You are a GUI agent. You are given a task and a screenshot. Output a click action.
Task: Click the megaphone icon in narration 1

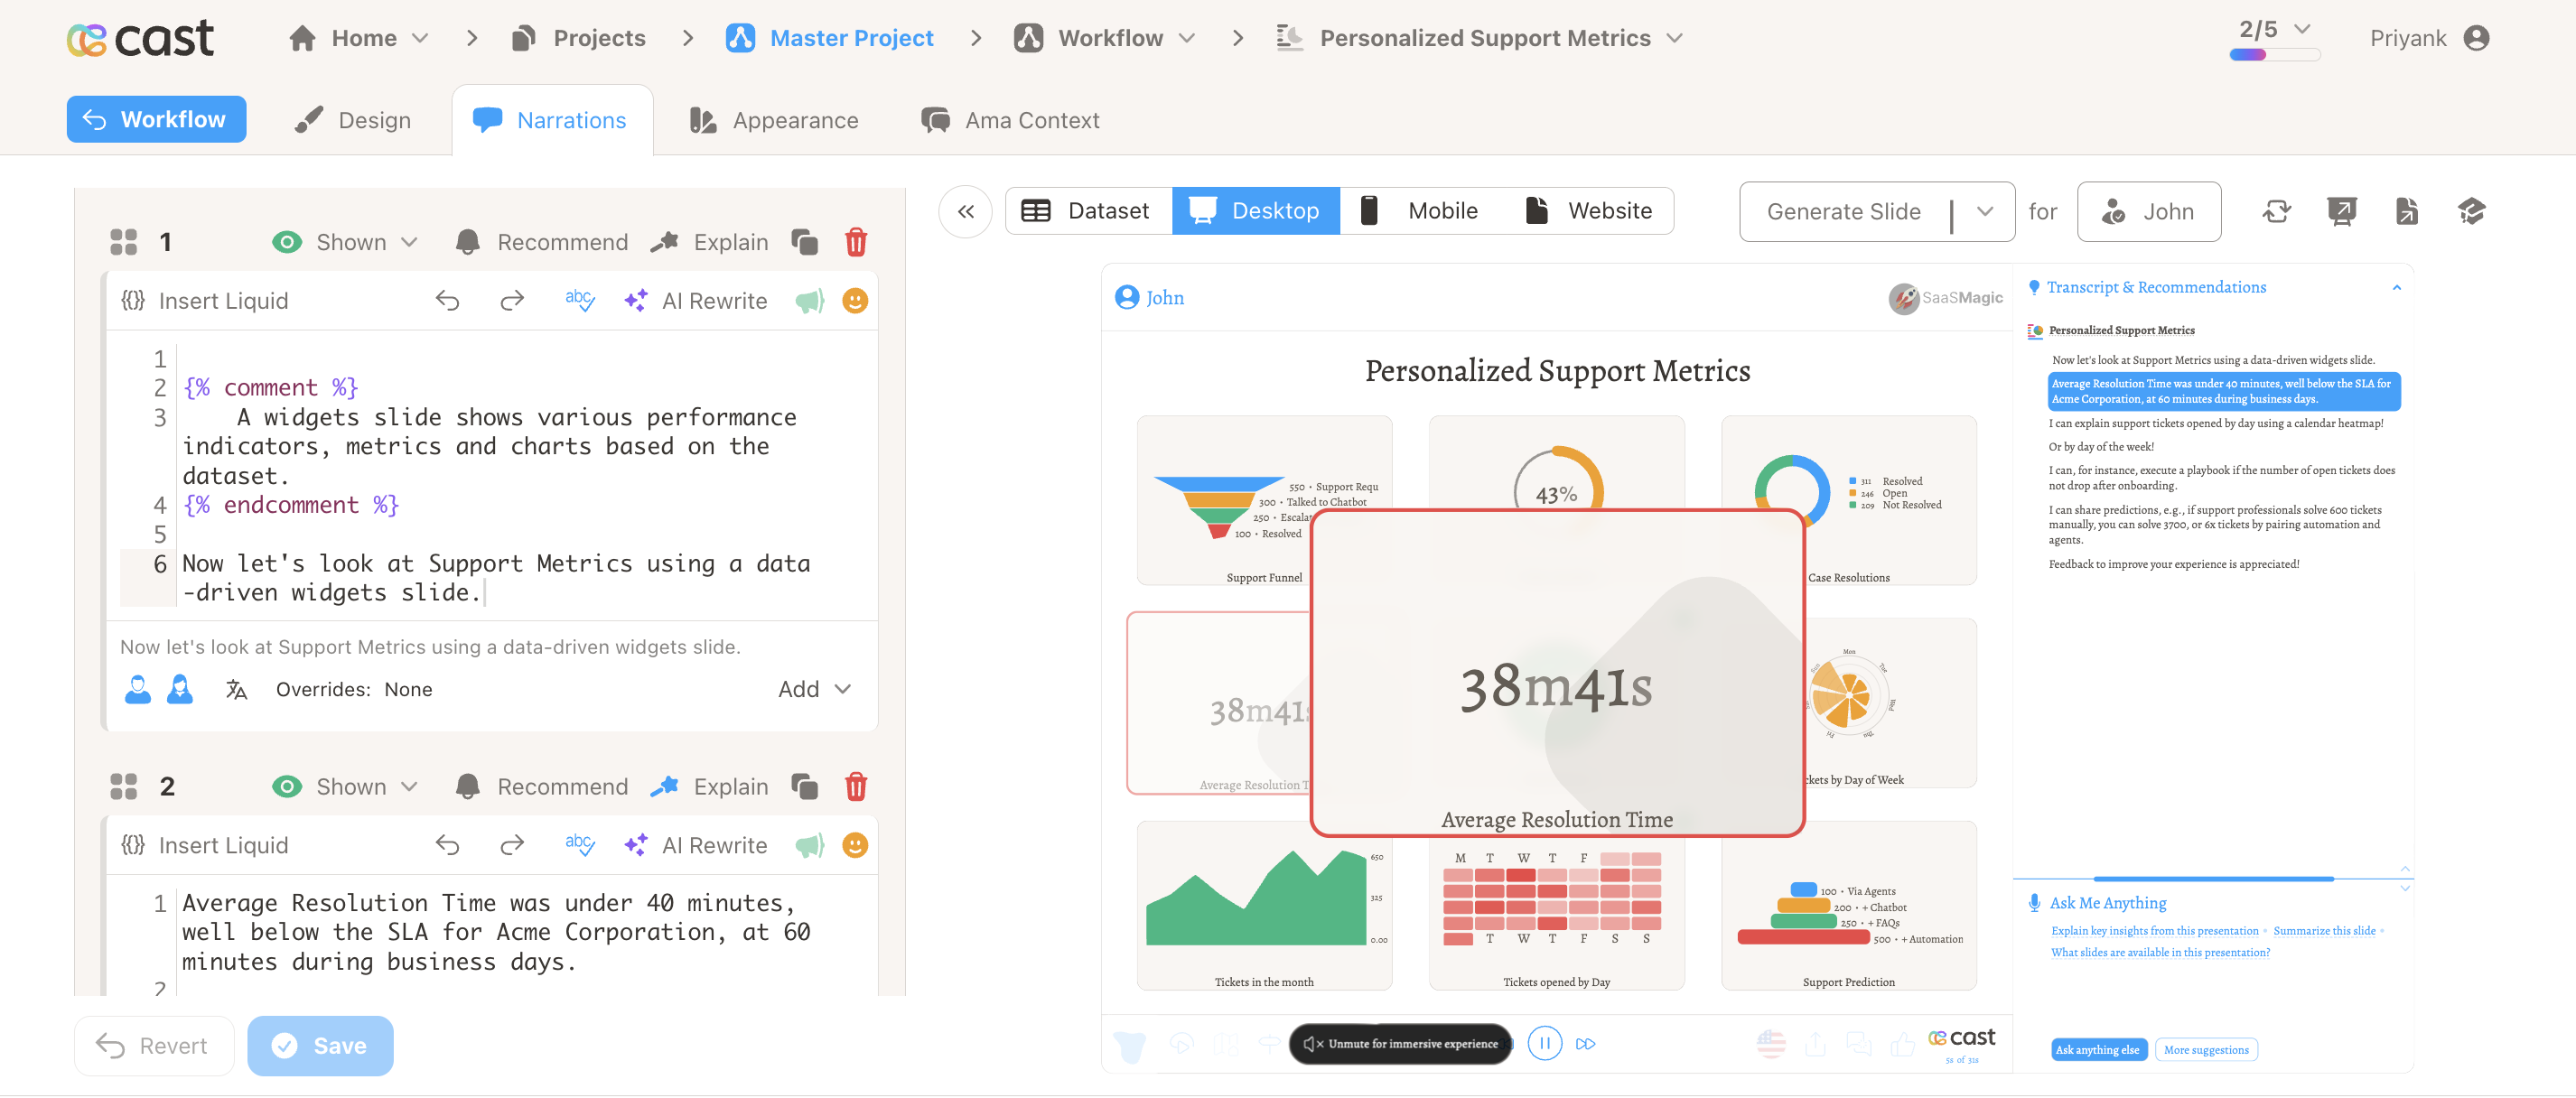pos(809,301)
